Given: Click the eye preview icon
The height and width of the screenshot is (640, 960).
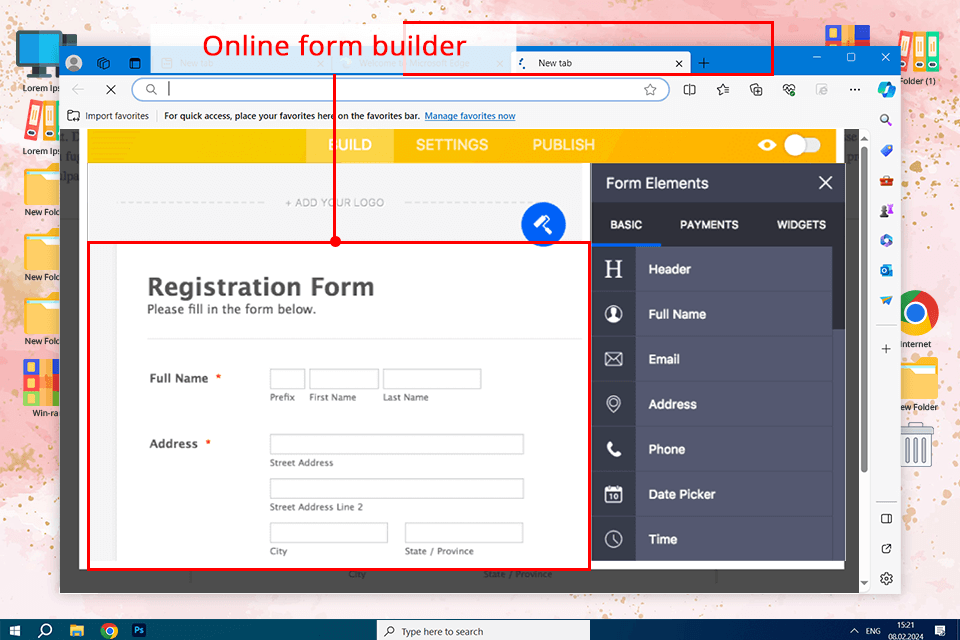Looking at the screenshot, I should [x=767, y=145].
